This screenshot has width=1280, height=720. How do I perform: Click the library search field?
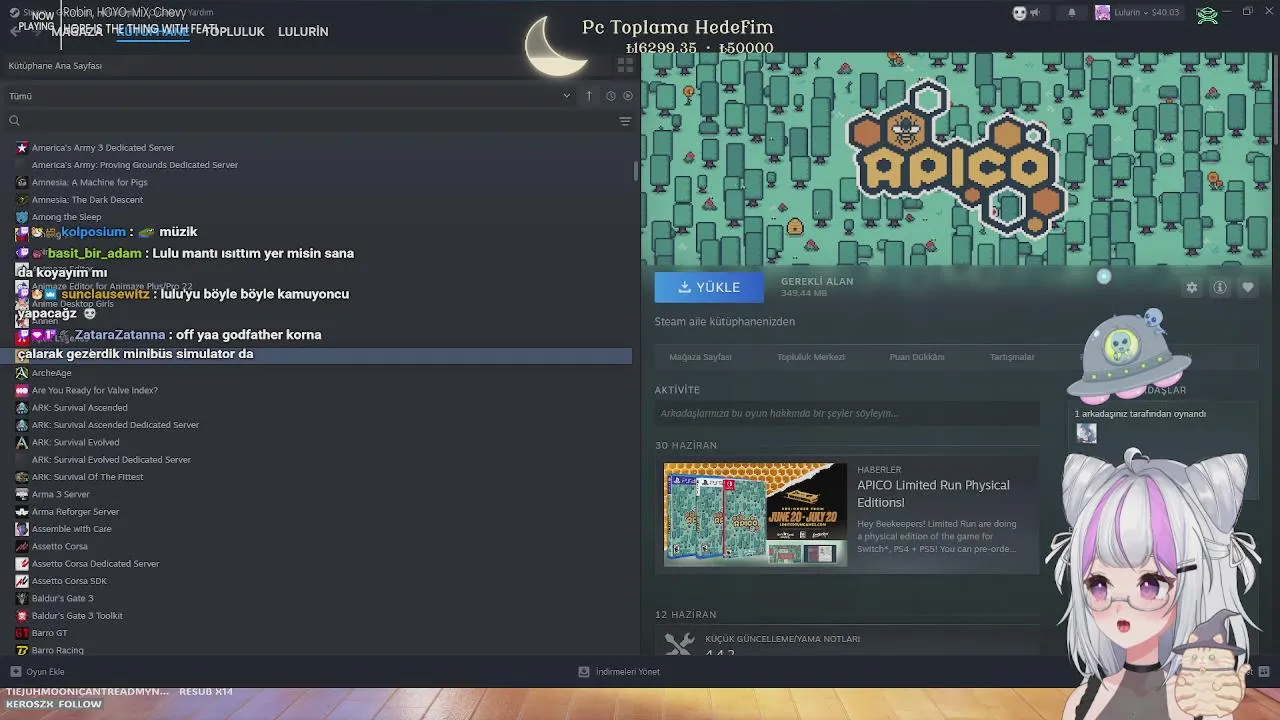tap(310, 121)
